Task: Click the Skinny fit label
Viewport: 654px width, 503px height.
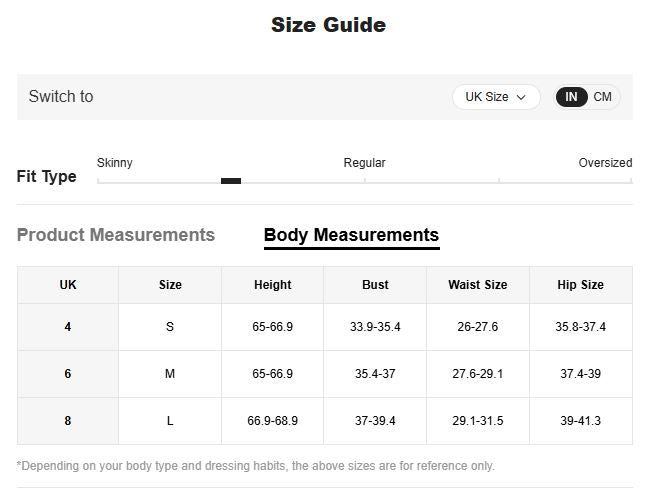Action: click(x=115, y=163)
